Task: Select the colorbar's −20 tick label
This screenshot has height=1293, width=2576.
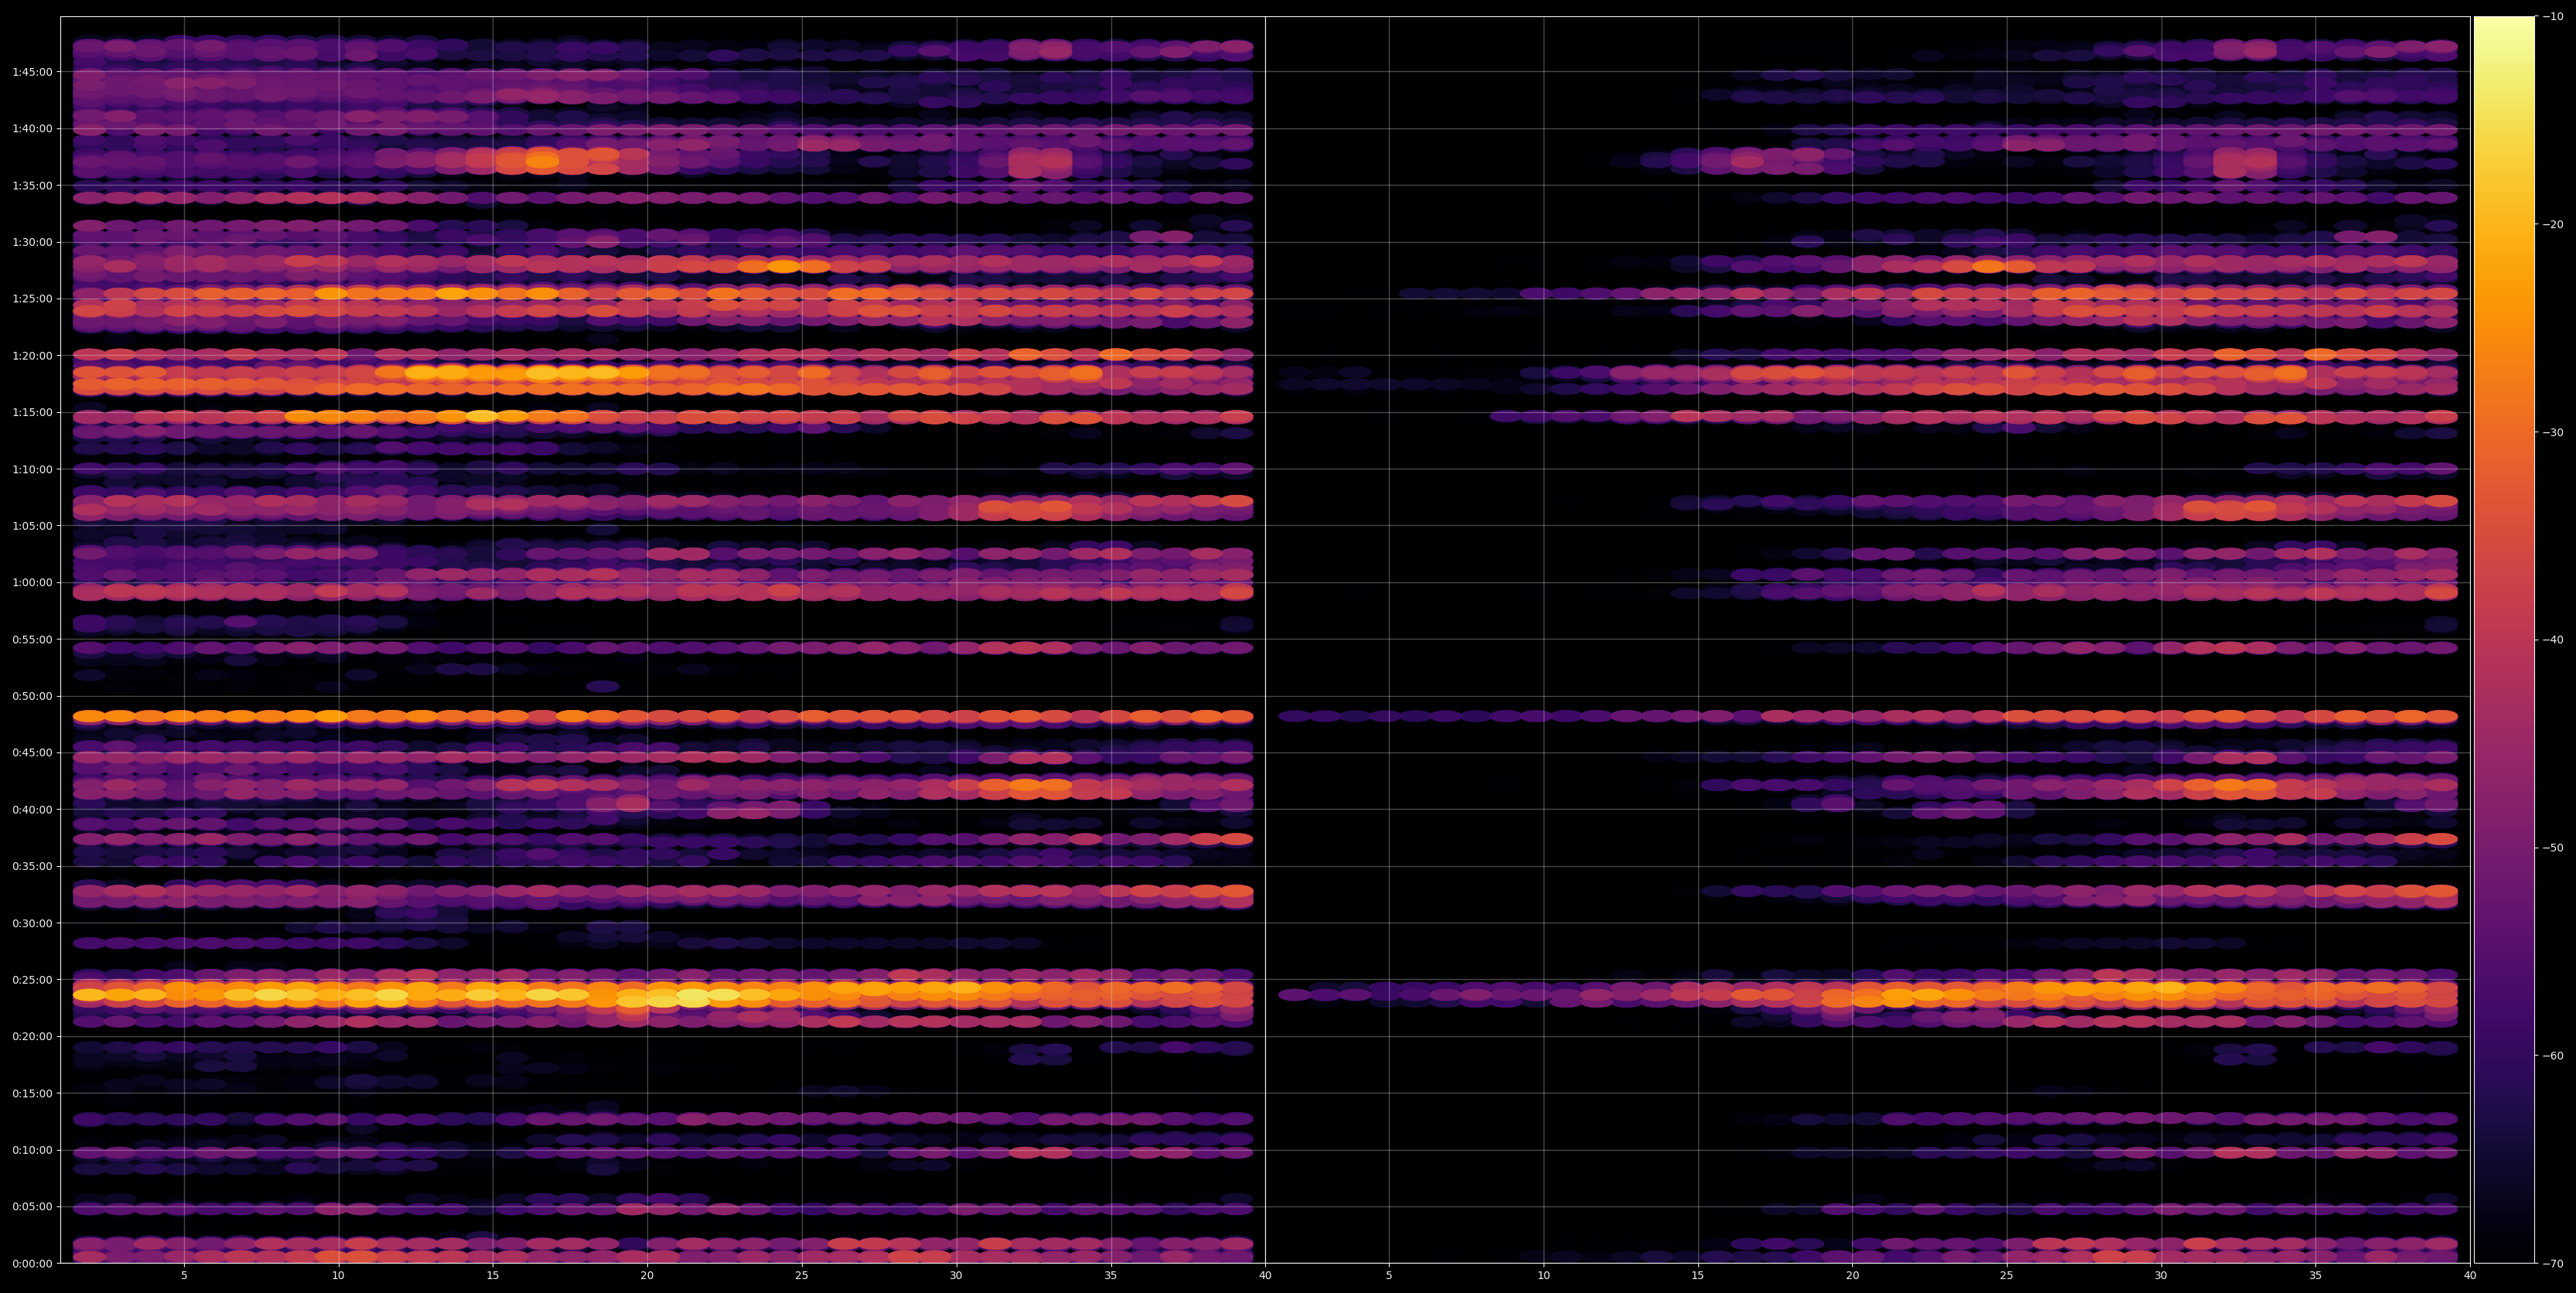Action: [2553, 224]
